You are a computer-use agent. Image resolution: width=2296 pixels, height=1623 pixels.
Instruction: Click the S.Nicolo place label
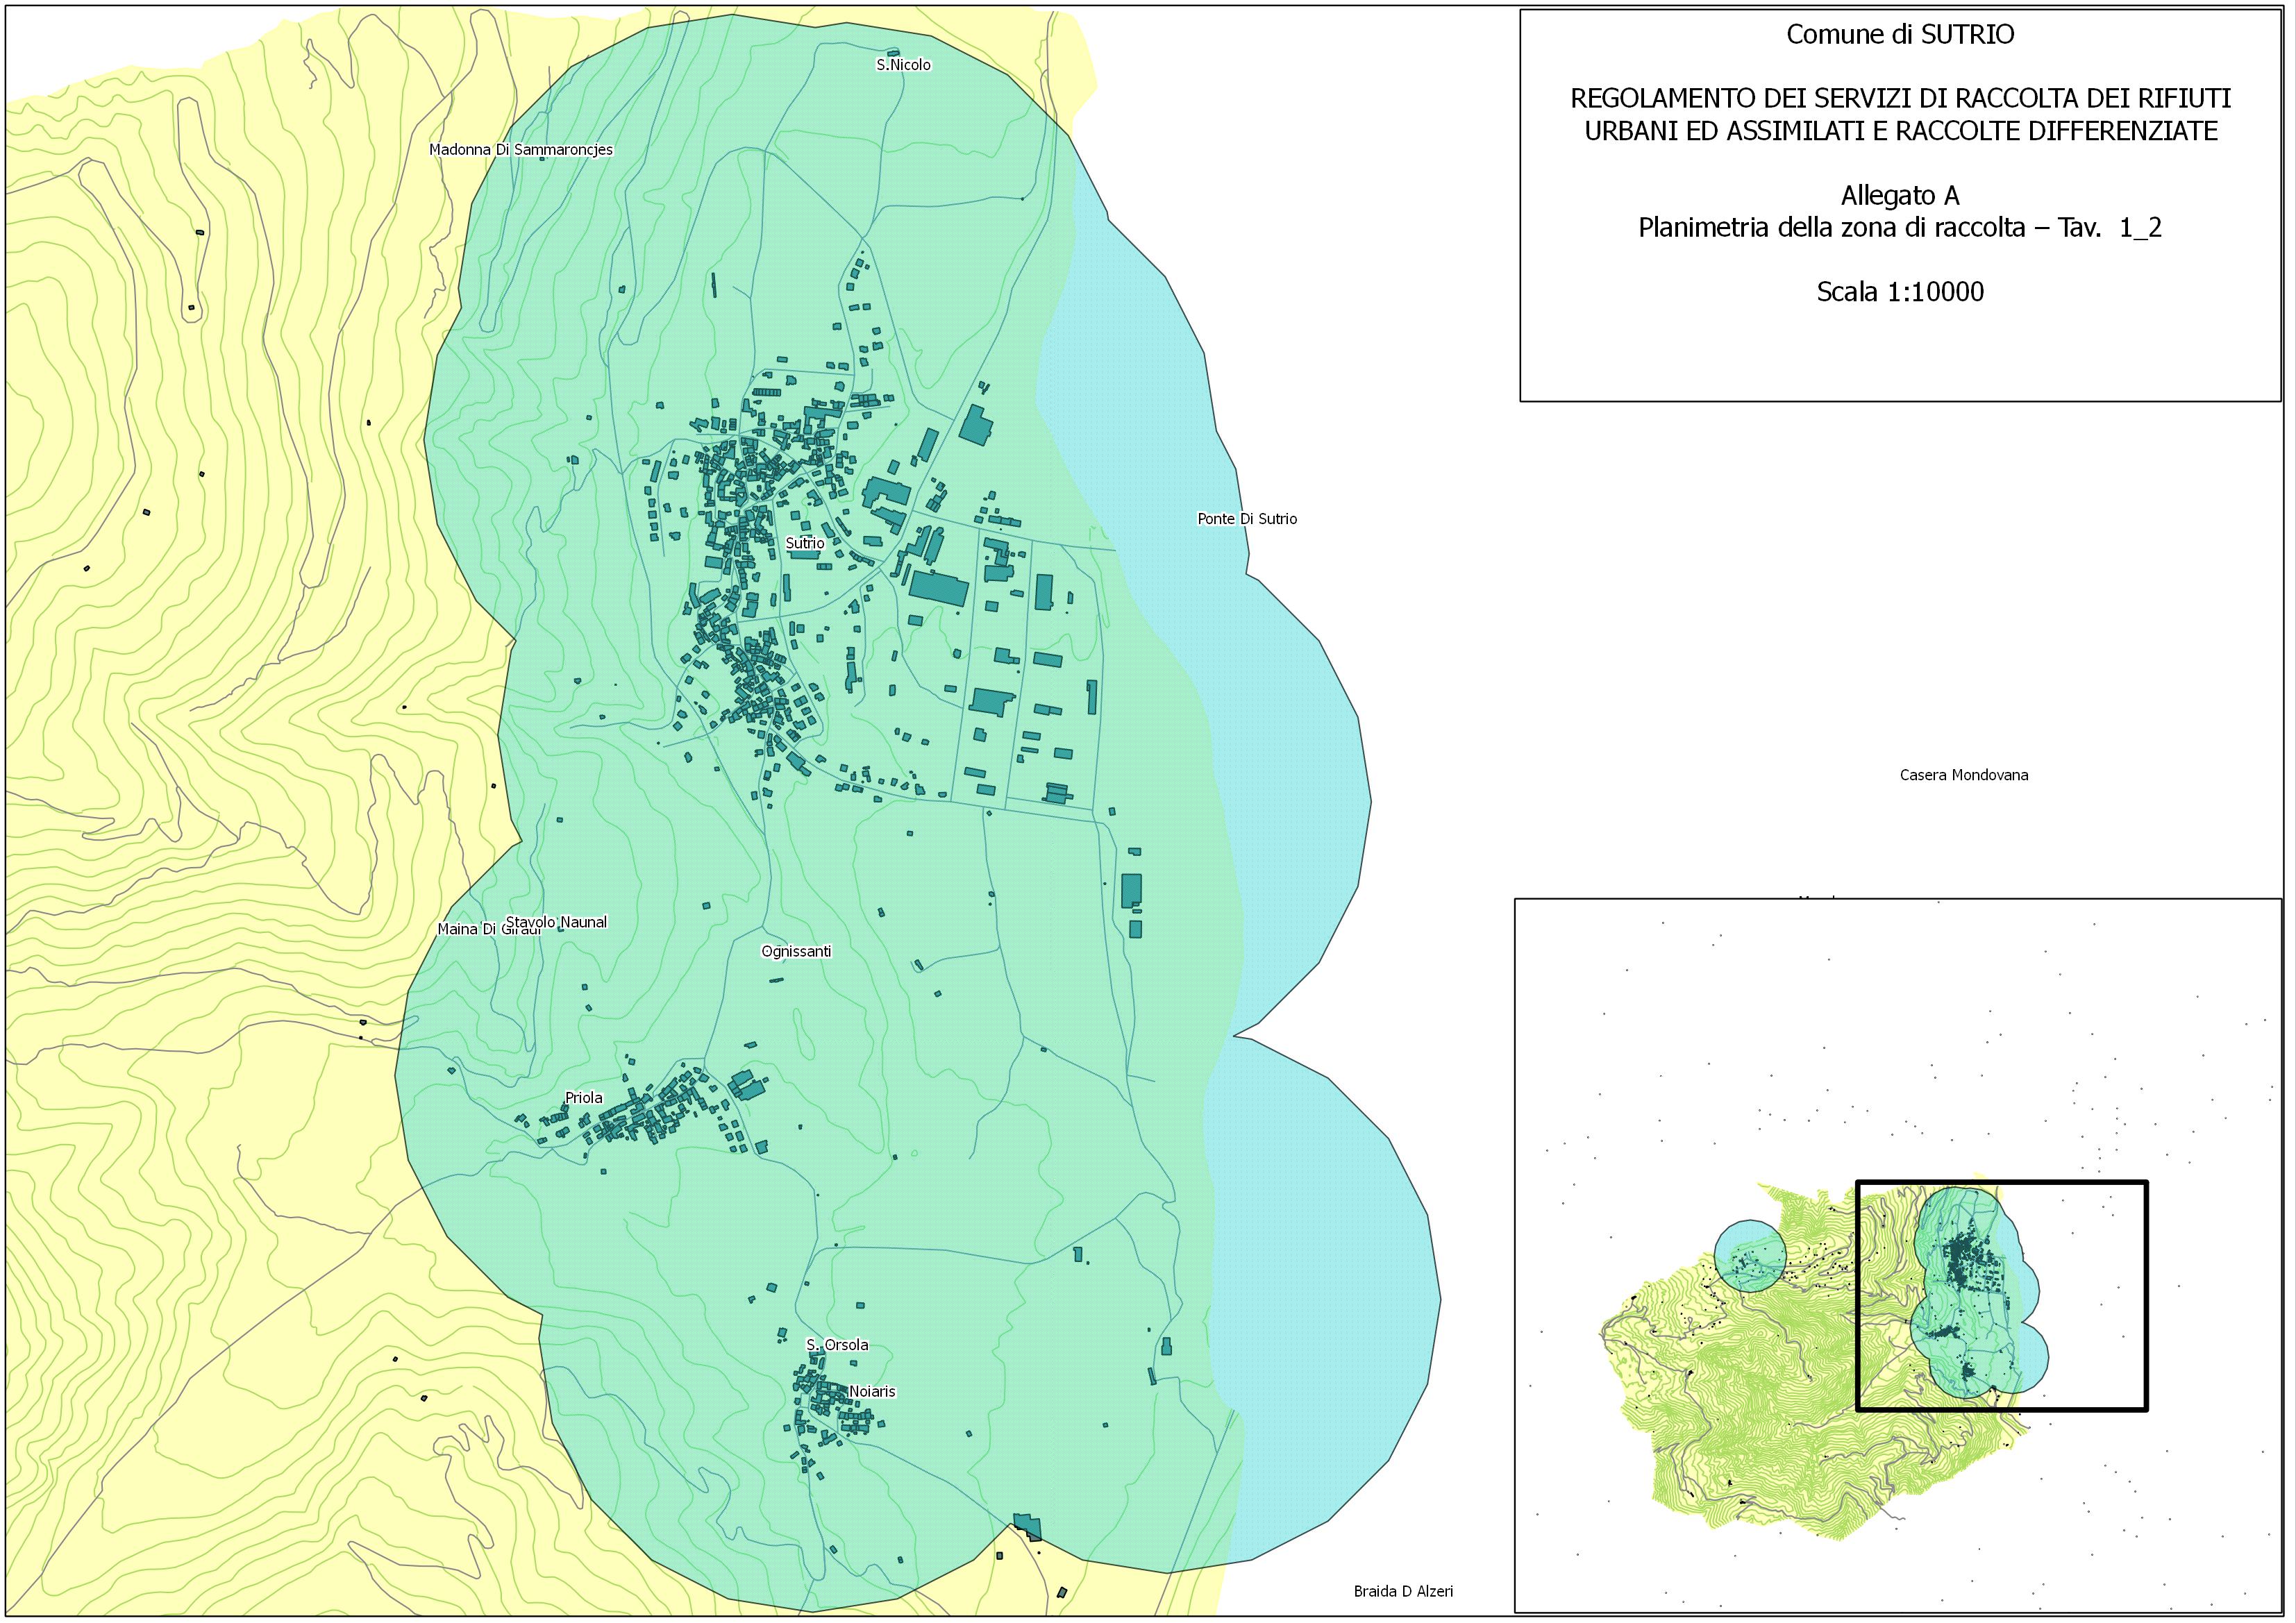(903, 65)
